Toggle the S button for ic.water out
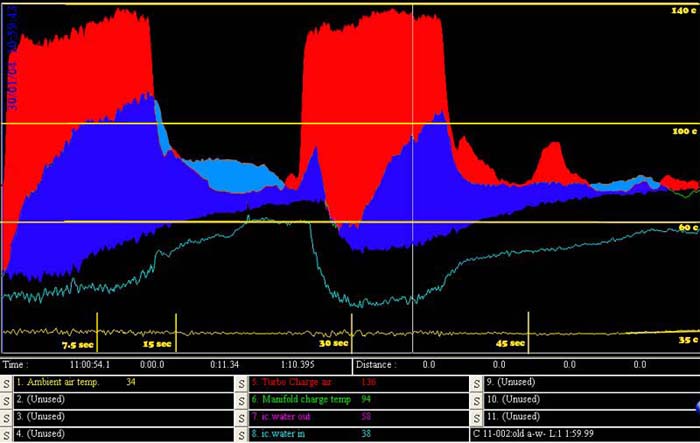 click(241, 418)
